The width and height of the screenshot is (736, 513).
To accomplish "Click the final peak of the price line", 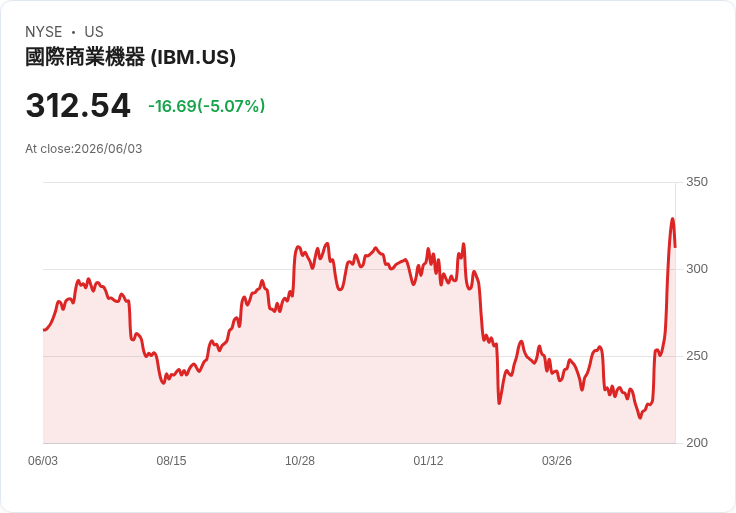I will point(672,219).
